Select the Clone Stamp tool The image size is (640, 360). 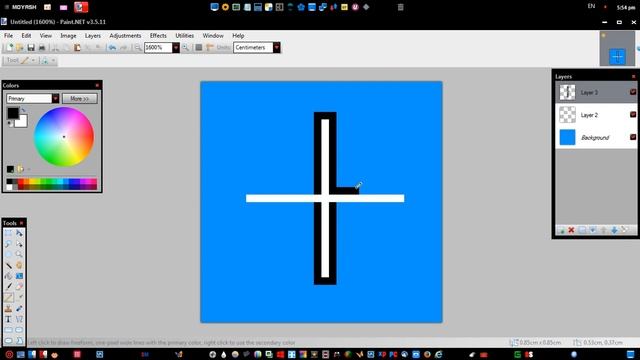click(x=8, y=309)
